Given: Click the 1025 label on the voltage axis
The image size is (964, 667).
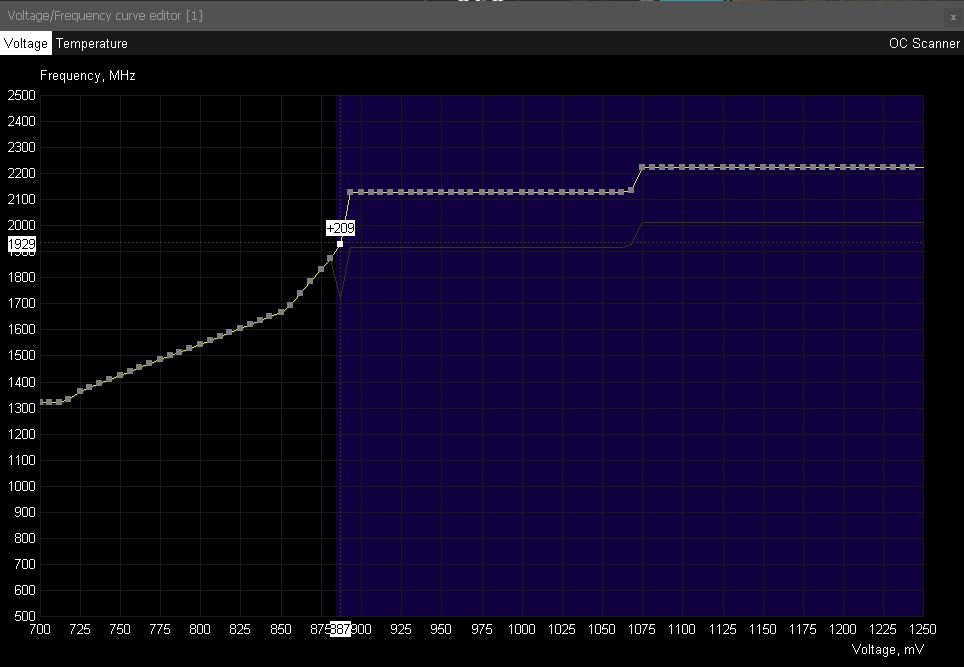Looking at the screenshot, I should tap(561, 629).
